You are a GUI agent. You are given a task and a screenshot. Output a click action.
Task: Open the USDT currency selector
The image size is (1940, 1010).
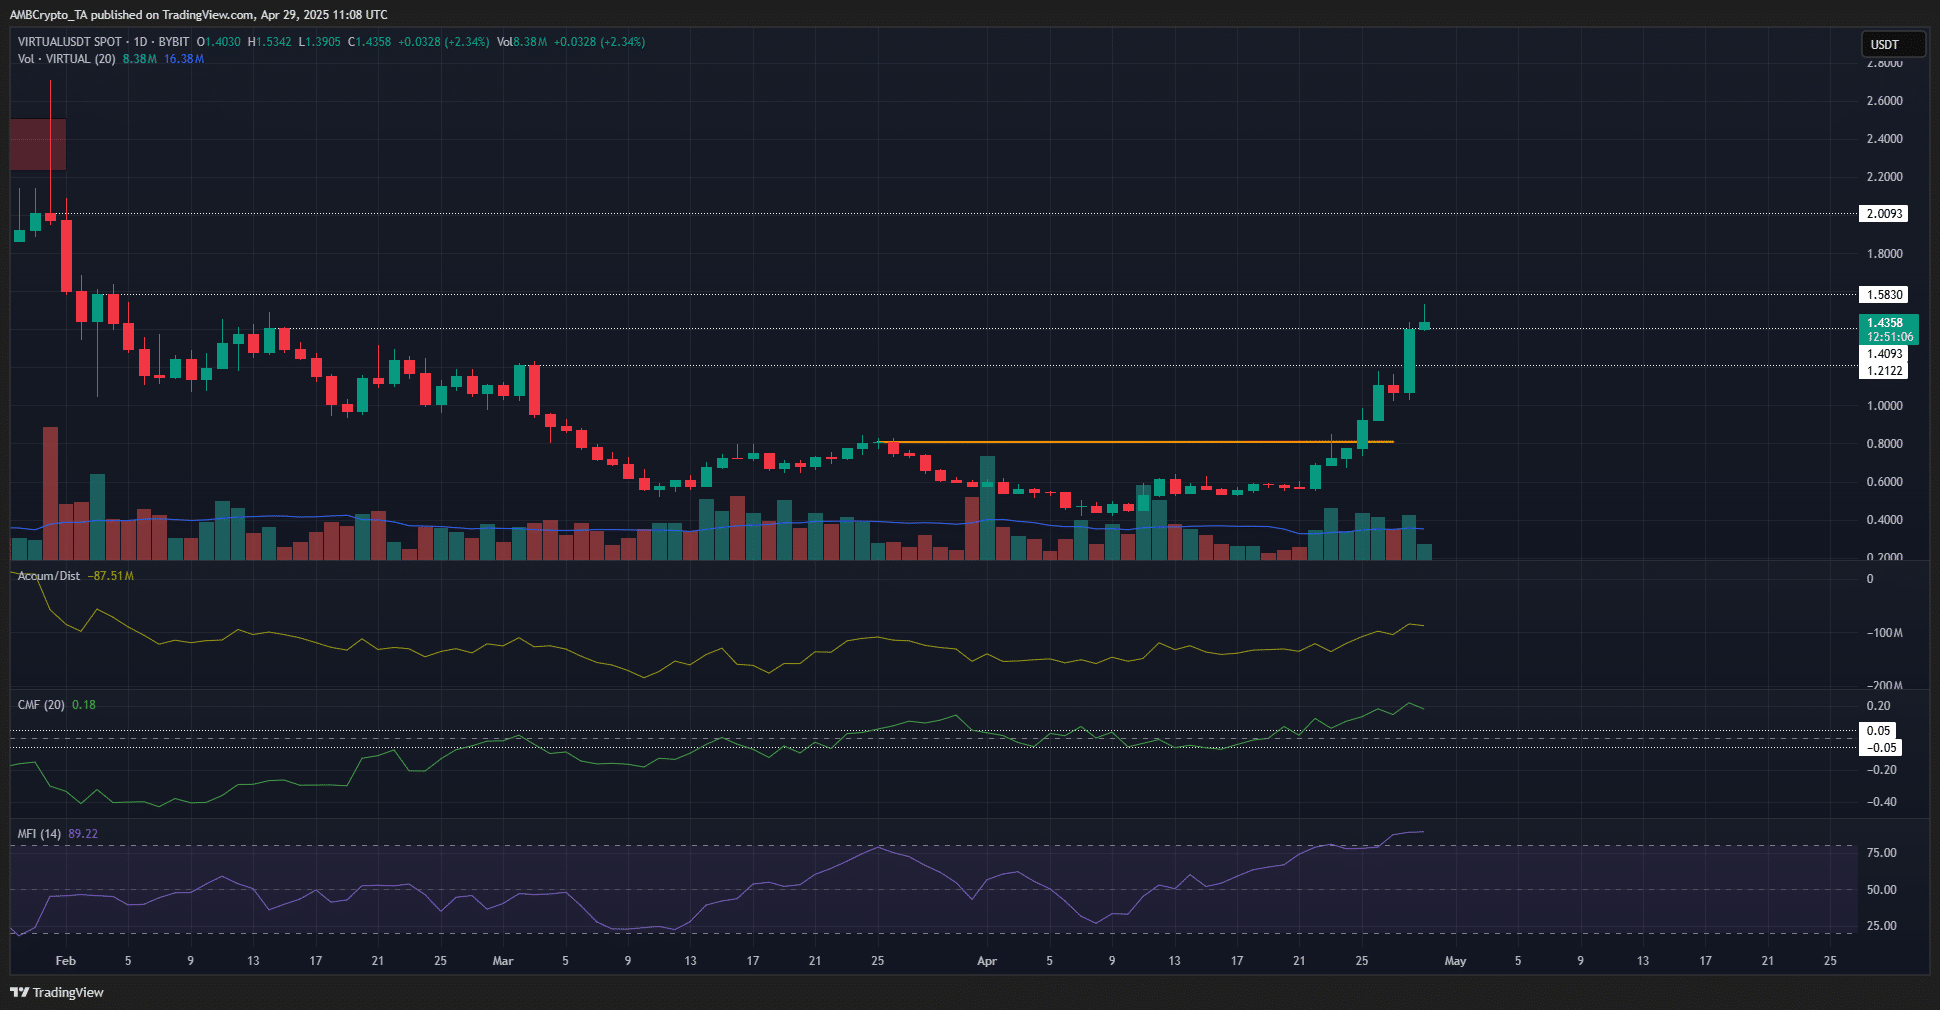[x=1892, y=44]
